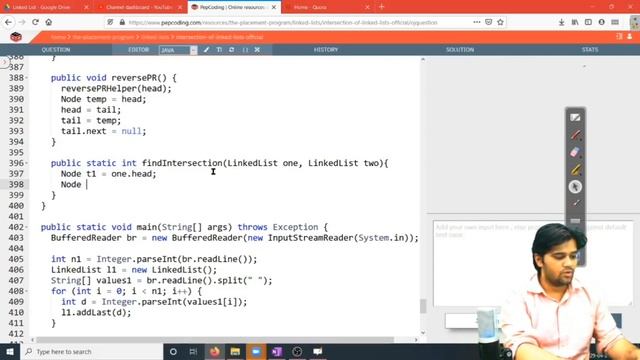
Task: Bookmark this page with the star icon
Action: click(x=500, y=22)
